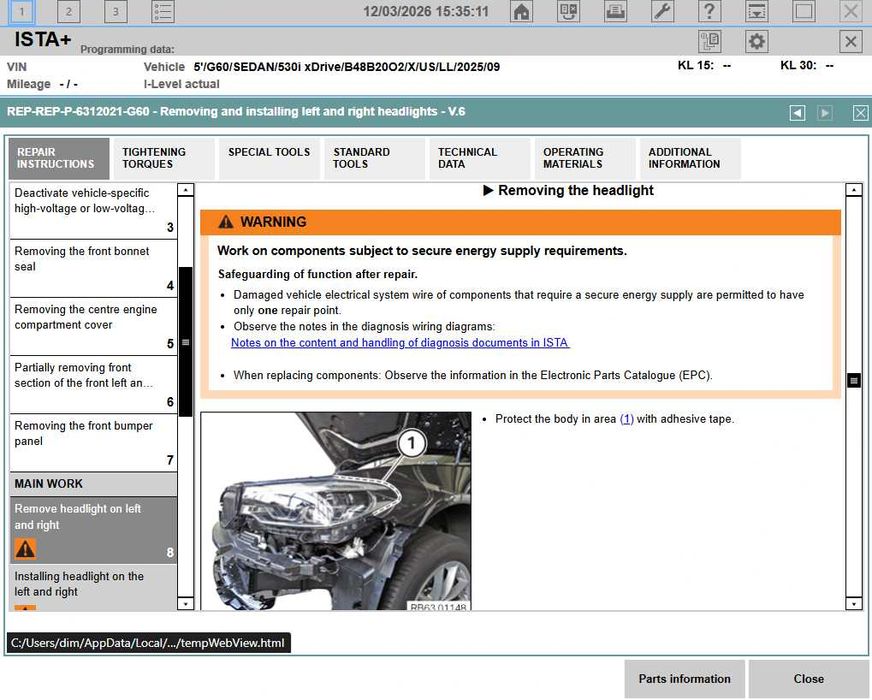
Task: Open Parts information
Action: point(685,679)
